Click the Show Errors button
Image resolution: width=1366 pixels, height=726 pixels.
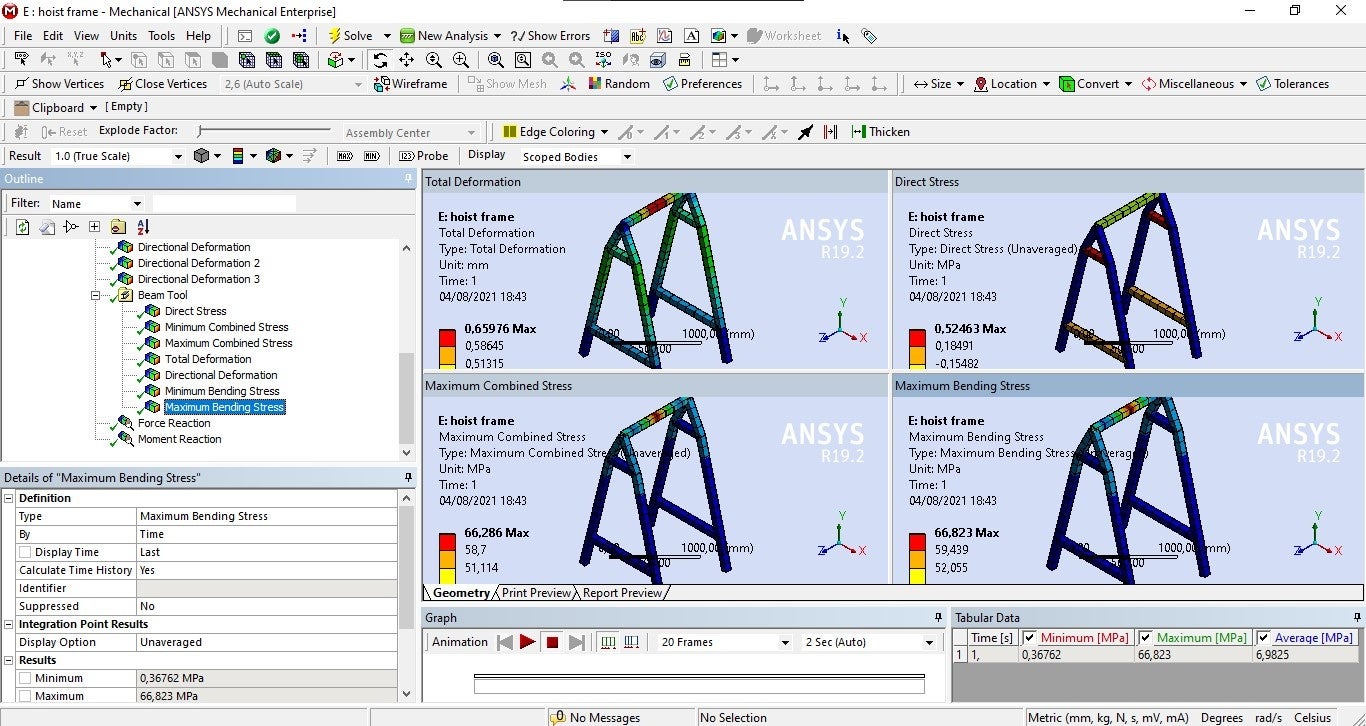(550, 36)
